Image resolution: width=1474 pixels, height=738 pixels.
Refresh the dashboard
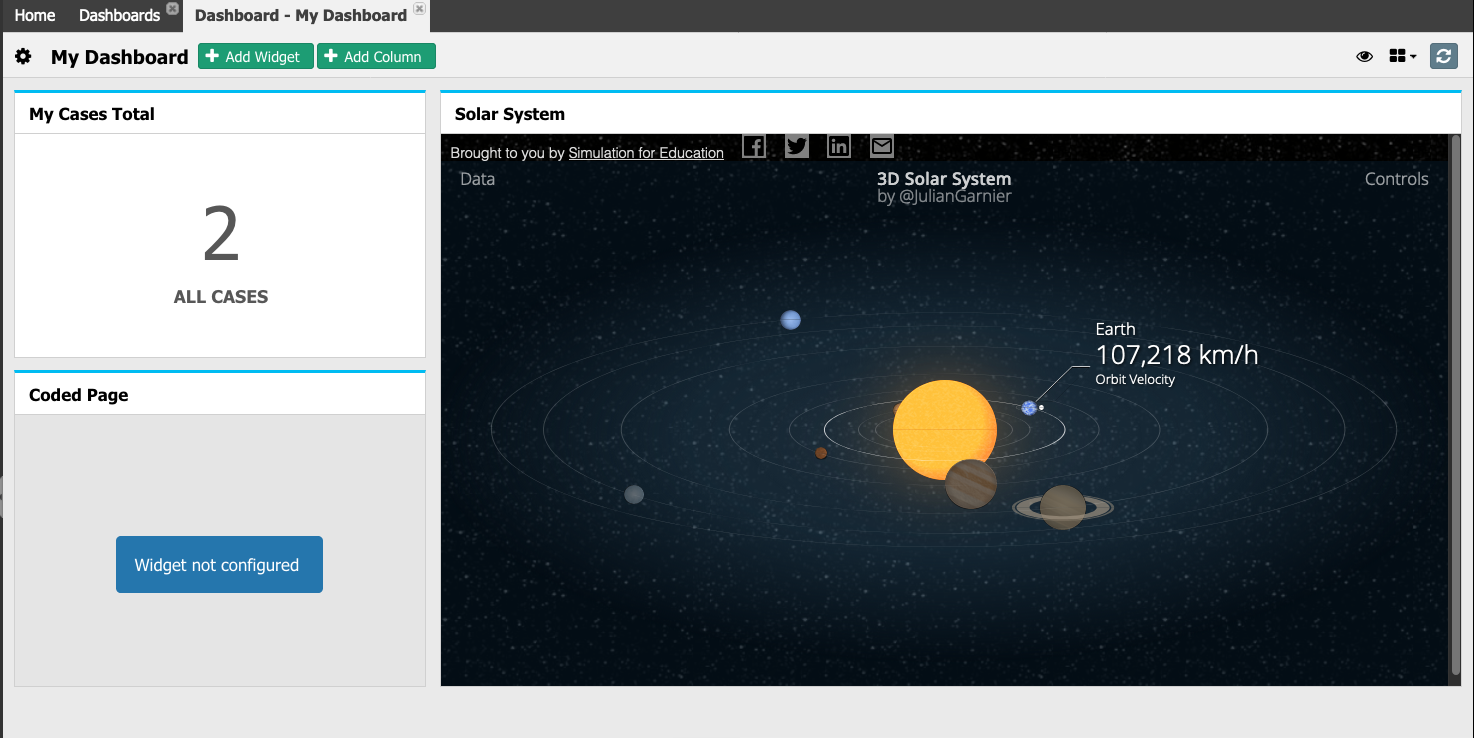point(1443,56)
